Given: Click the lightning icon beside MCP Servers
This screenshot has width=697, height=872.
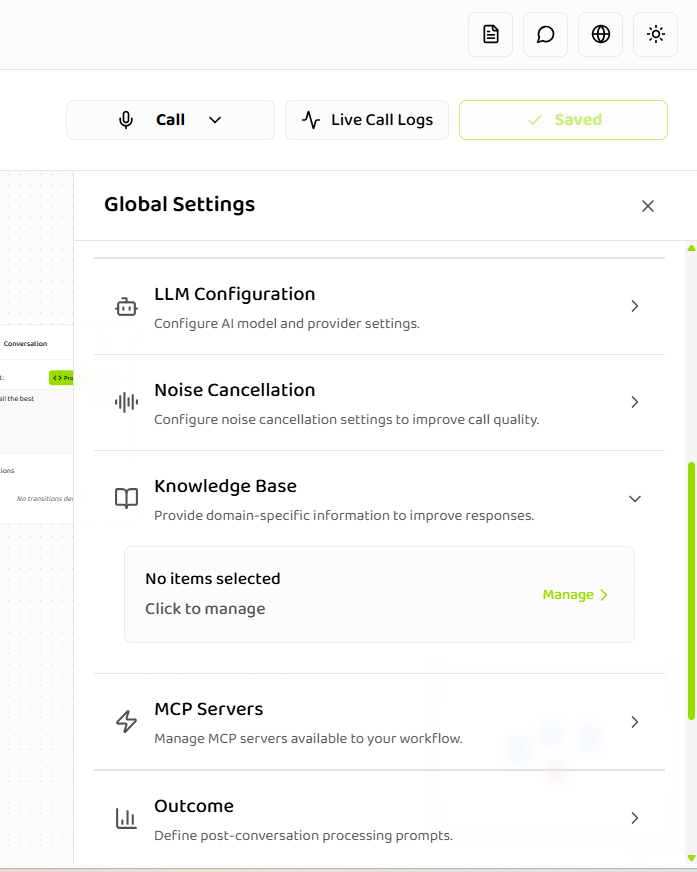Looking at the screenshot, I should click(126, 721).
